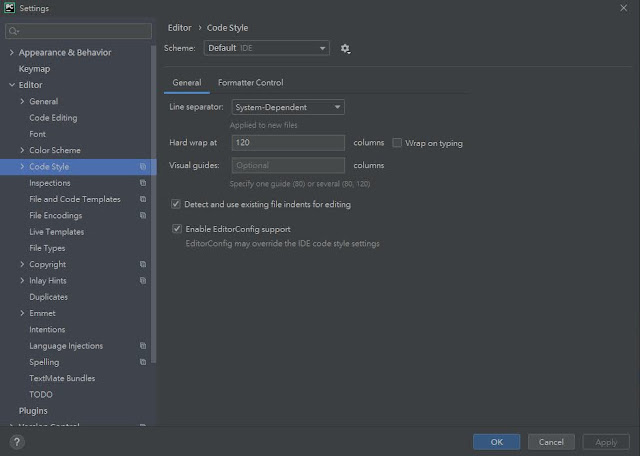Click the copy icon beside Code Style

(143, 167)
